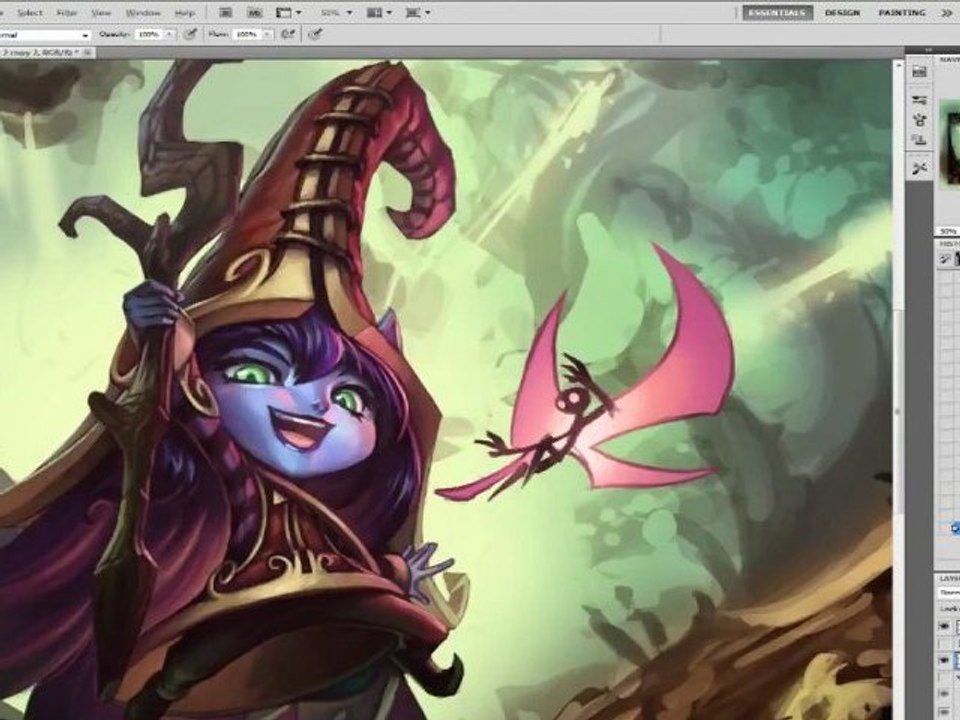Open the Clone Source panel icon
This screenshot has height=720, width=960.
pyautogui.click(x=919, y=140)
